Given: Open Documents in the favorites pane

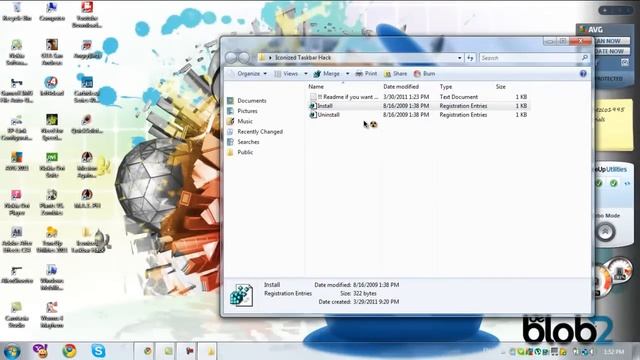Looking at the screenshot, I should [247, 100].
